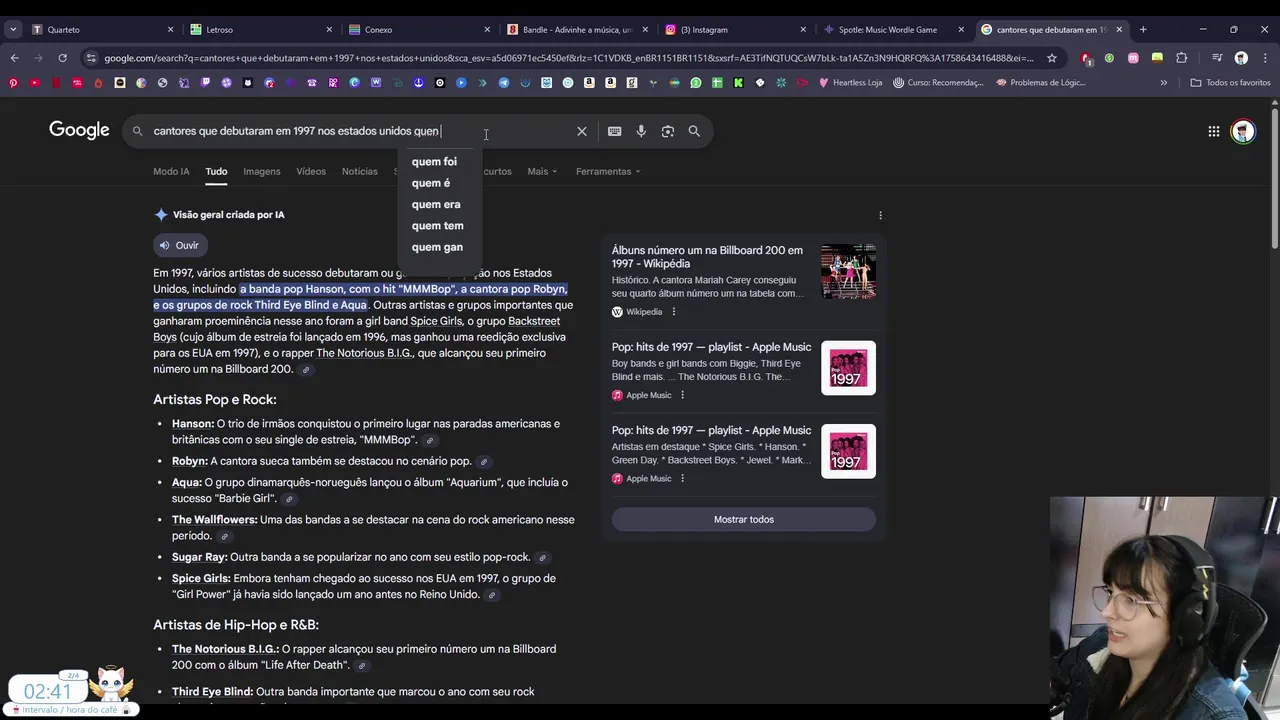Go back to previous page
1280x720 pixels.
pyautogui.click(x=14, y=58)
